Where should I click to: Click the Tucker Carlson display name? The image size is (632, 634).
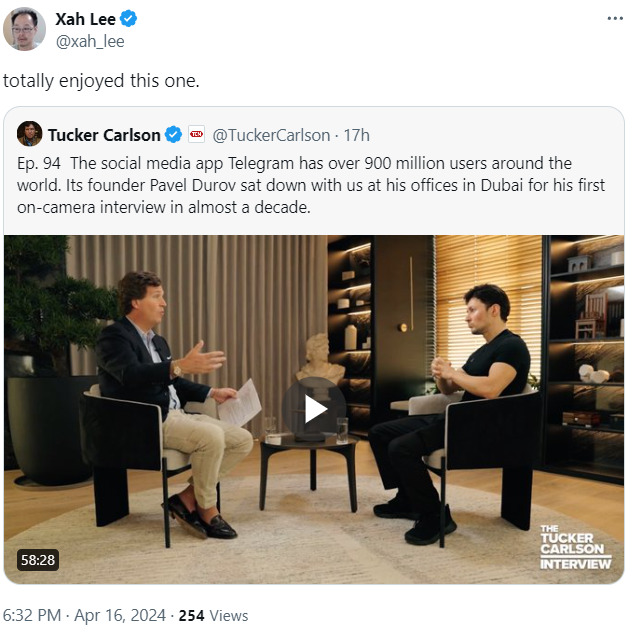coord(104,135)
